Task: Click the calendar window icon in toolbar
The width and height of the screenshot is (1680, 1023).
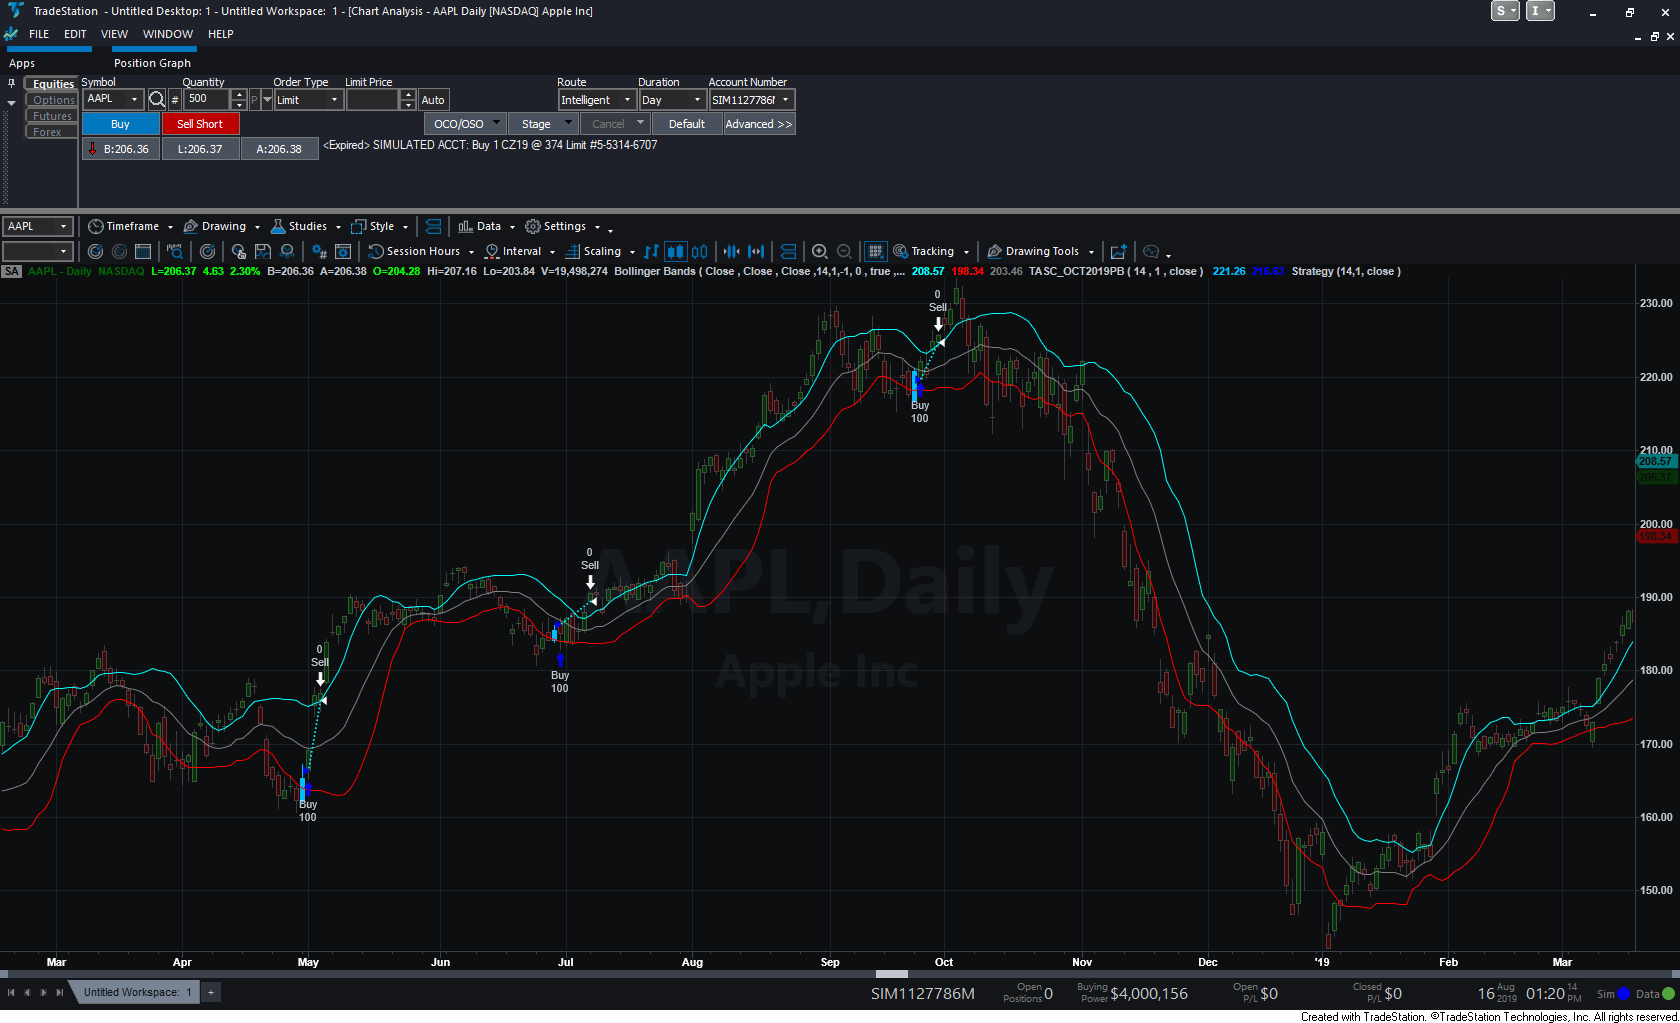Action: point(143,252)
